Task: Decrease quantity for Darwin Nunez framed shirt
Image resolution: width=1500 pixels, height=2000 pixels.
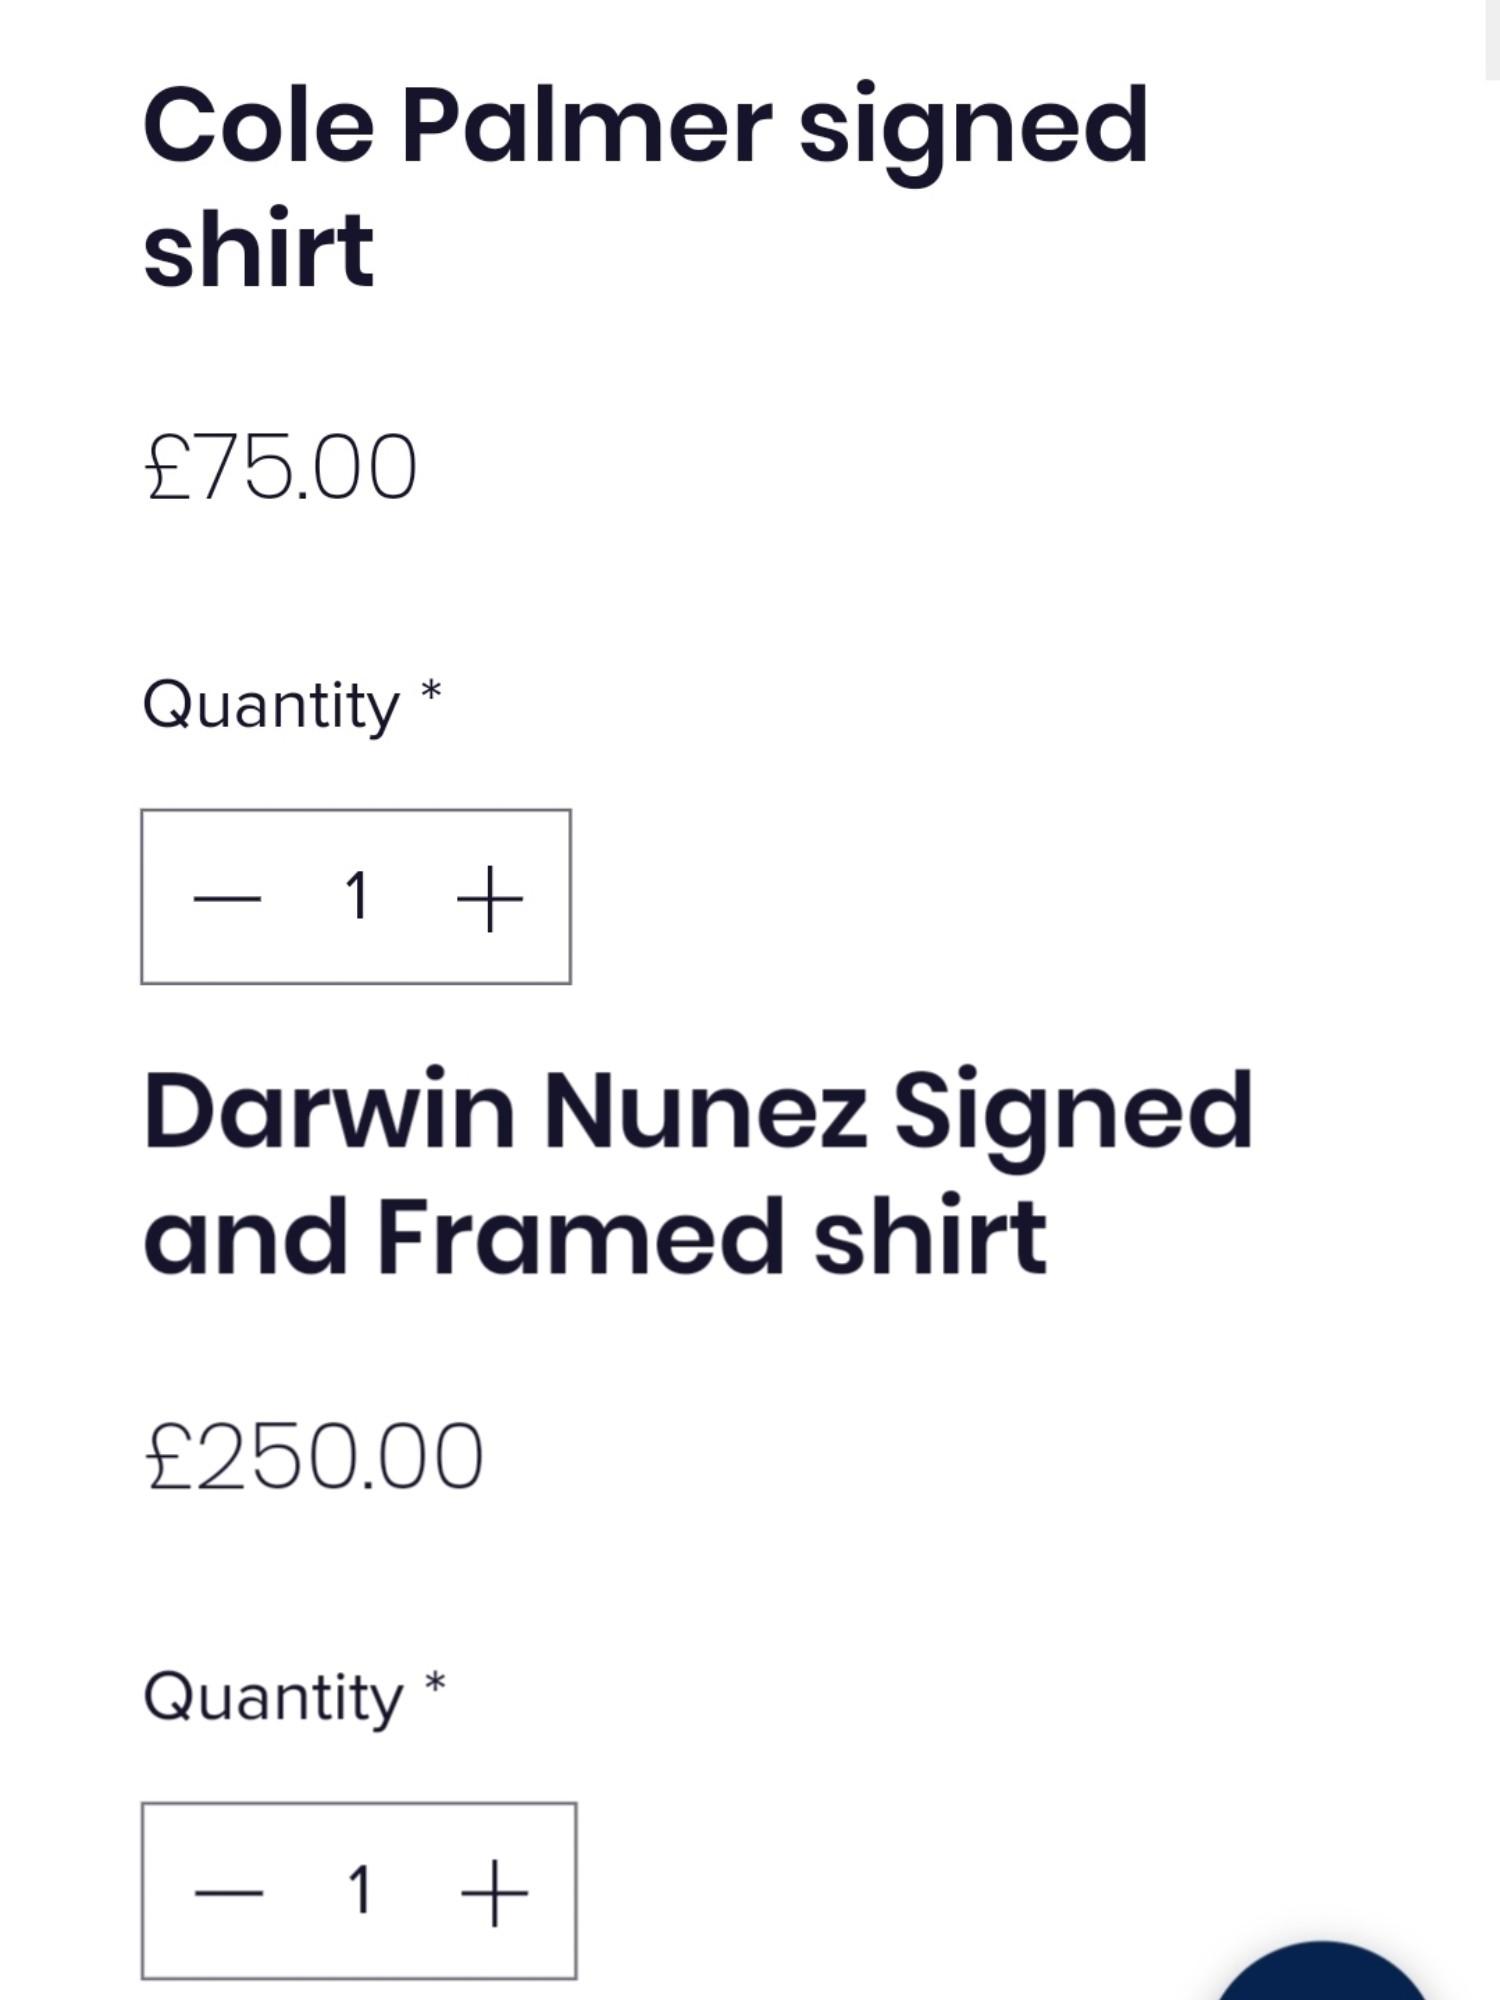Action: pyautogui.click(x=229, y=1892)
